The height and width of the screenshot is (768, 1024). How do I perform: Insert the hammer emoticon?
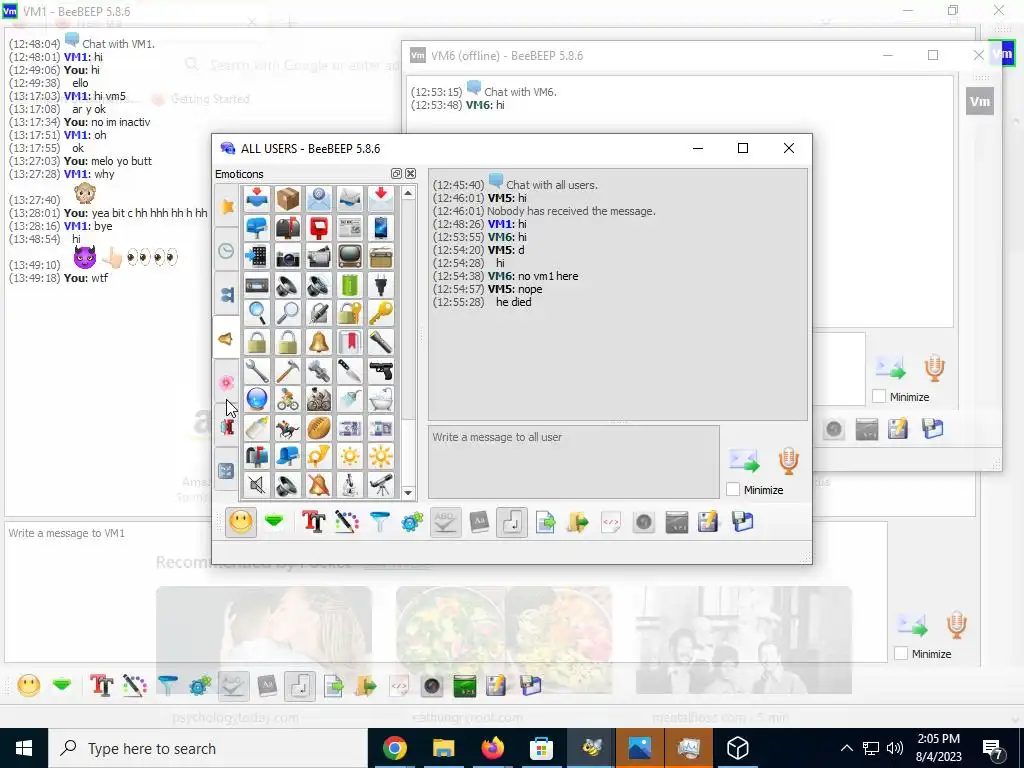(287, 371)
